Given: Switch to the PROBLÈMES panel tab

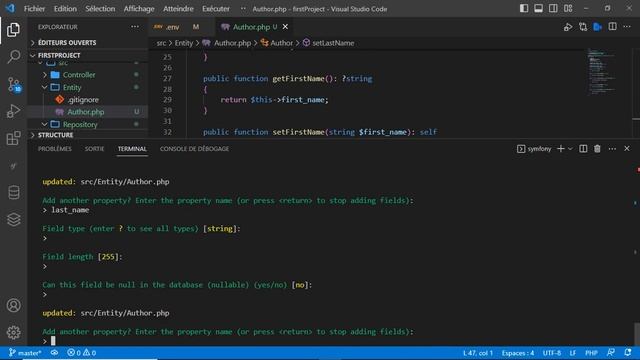Looking at the screenshot, I should 55,149.
